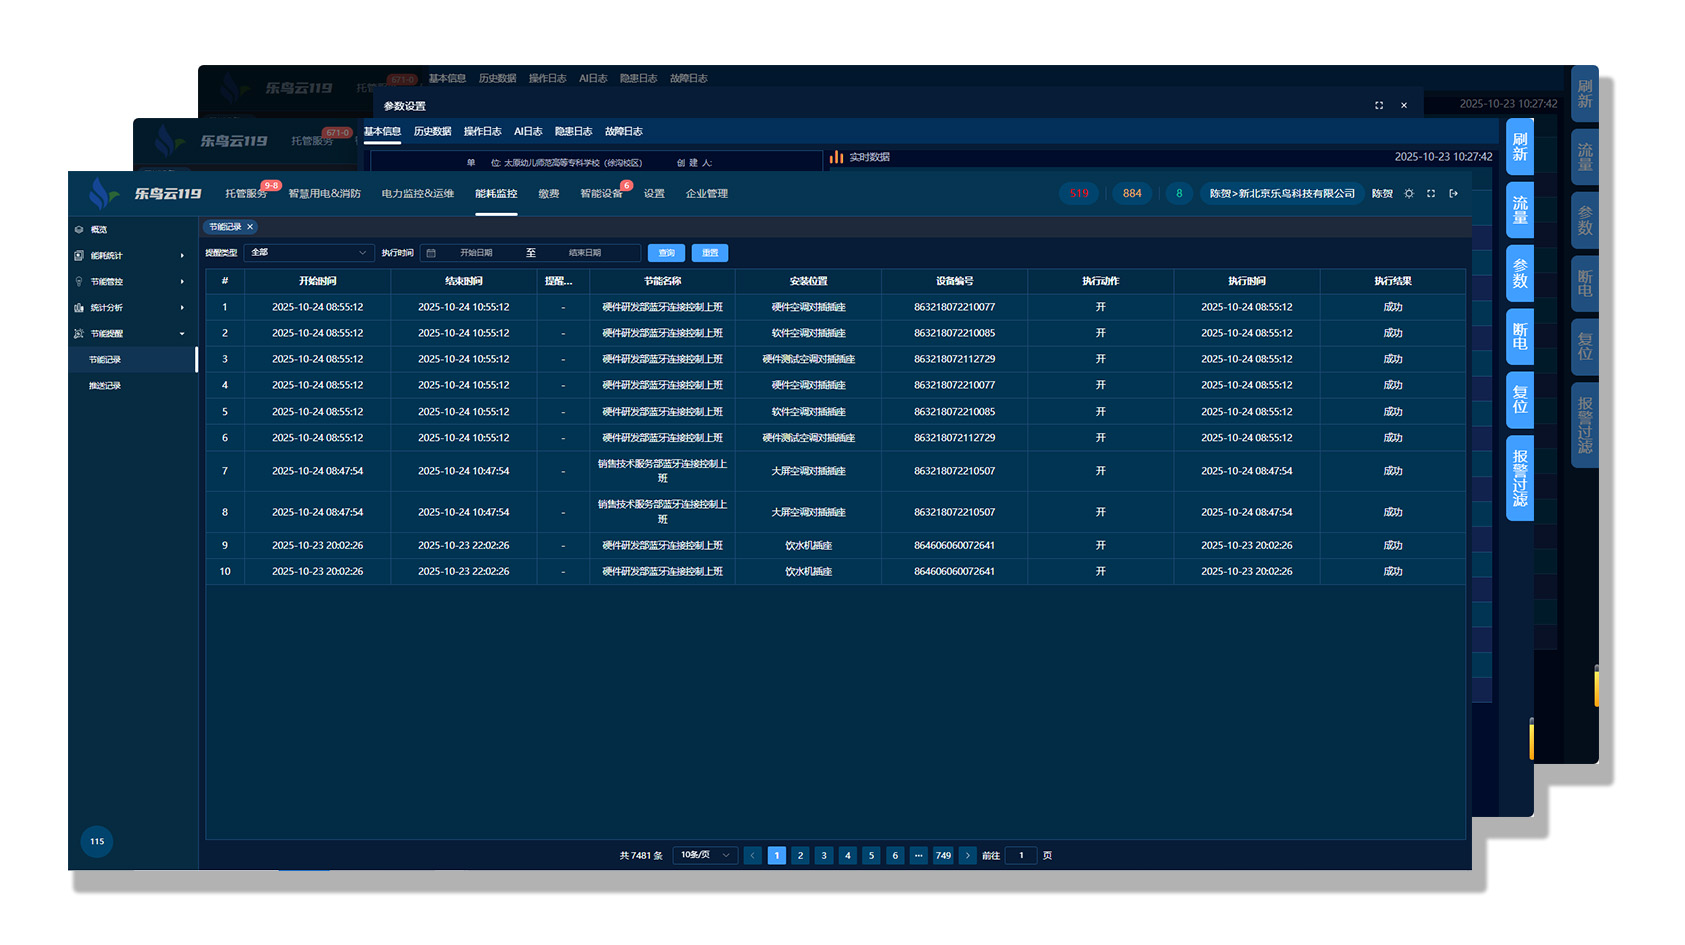The image size is (1685, 945).
Task: Select 推送记录 in the sidebar
Action: pos(105,386)
